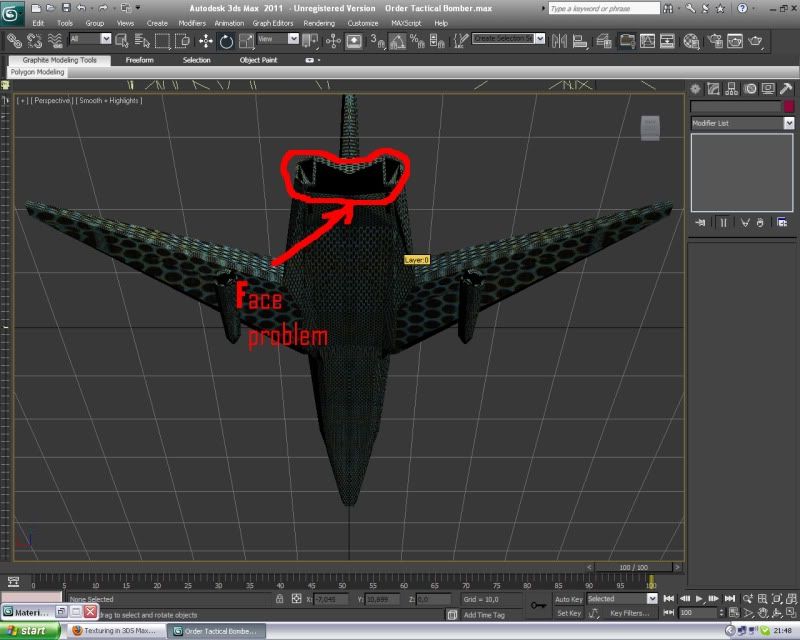This screenshot has height=640, width=800.
Task: Switch to the Utilities command panel
Action: pyautogui.click(x=786, y=89)
